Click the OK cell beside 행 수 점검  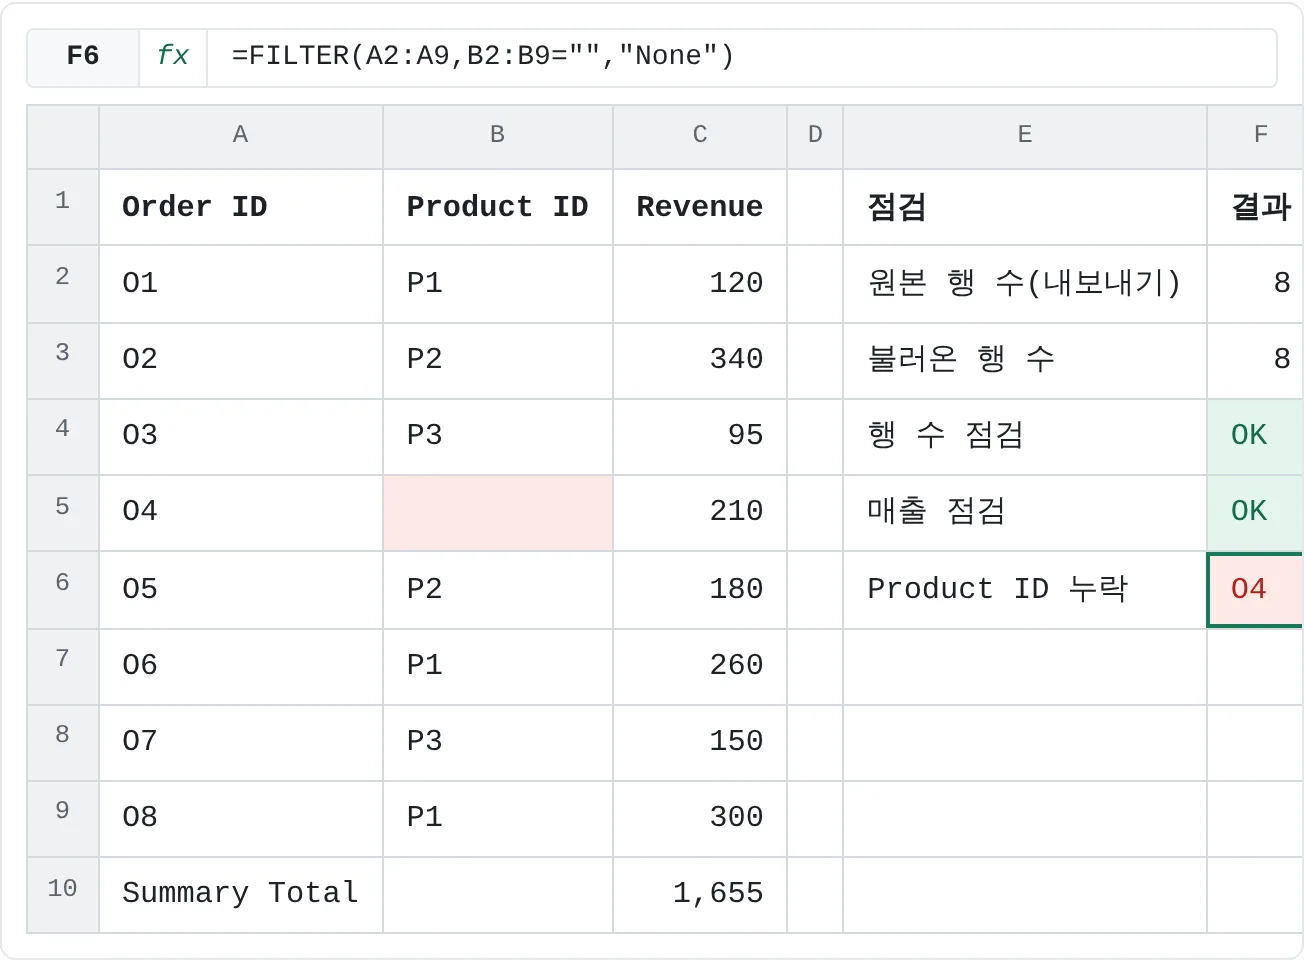(1255, 437)
